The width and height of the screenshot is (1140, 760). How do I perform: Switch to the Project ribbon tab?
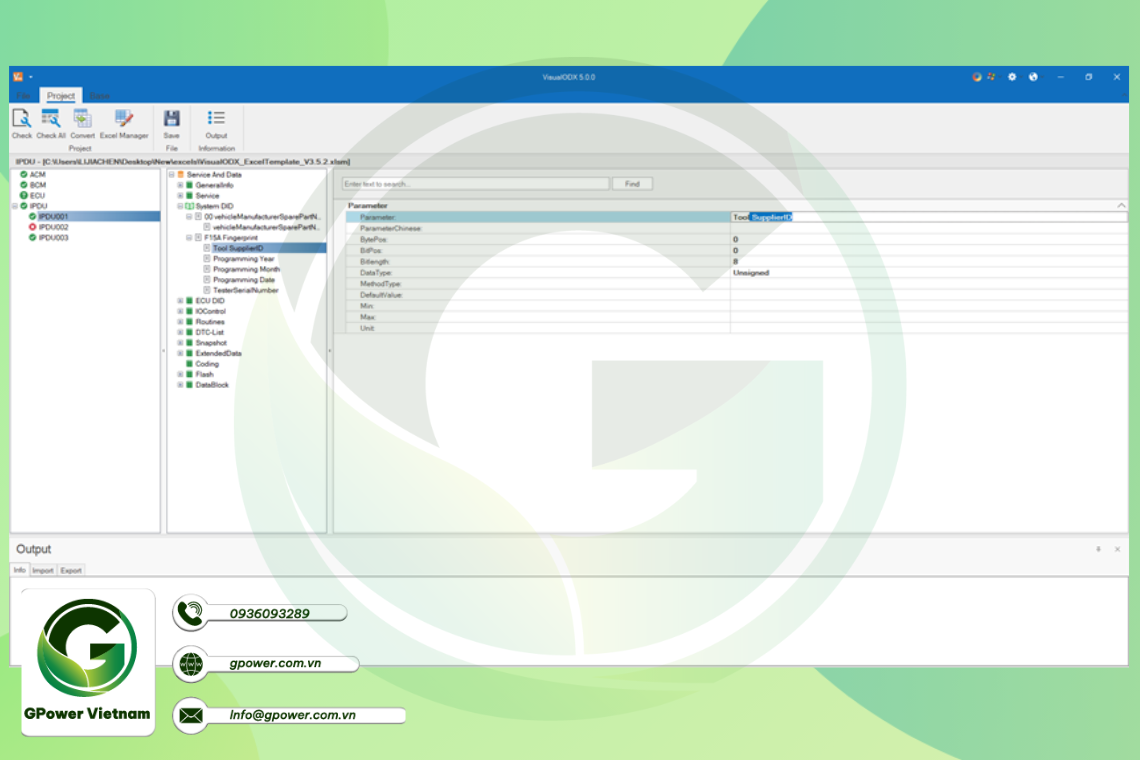tap(61, 96)
